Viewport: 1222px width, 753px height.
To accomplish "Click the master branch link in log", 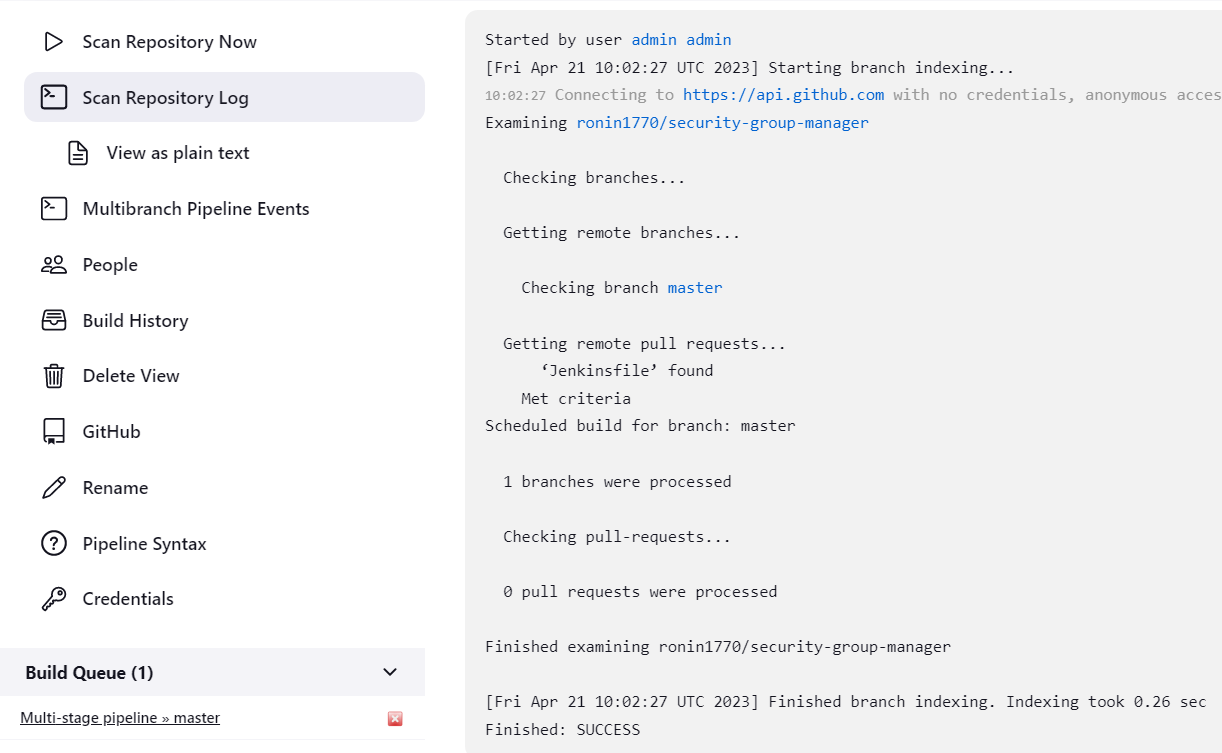I will coord(695,288).
